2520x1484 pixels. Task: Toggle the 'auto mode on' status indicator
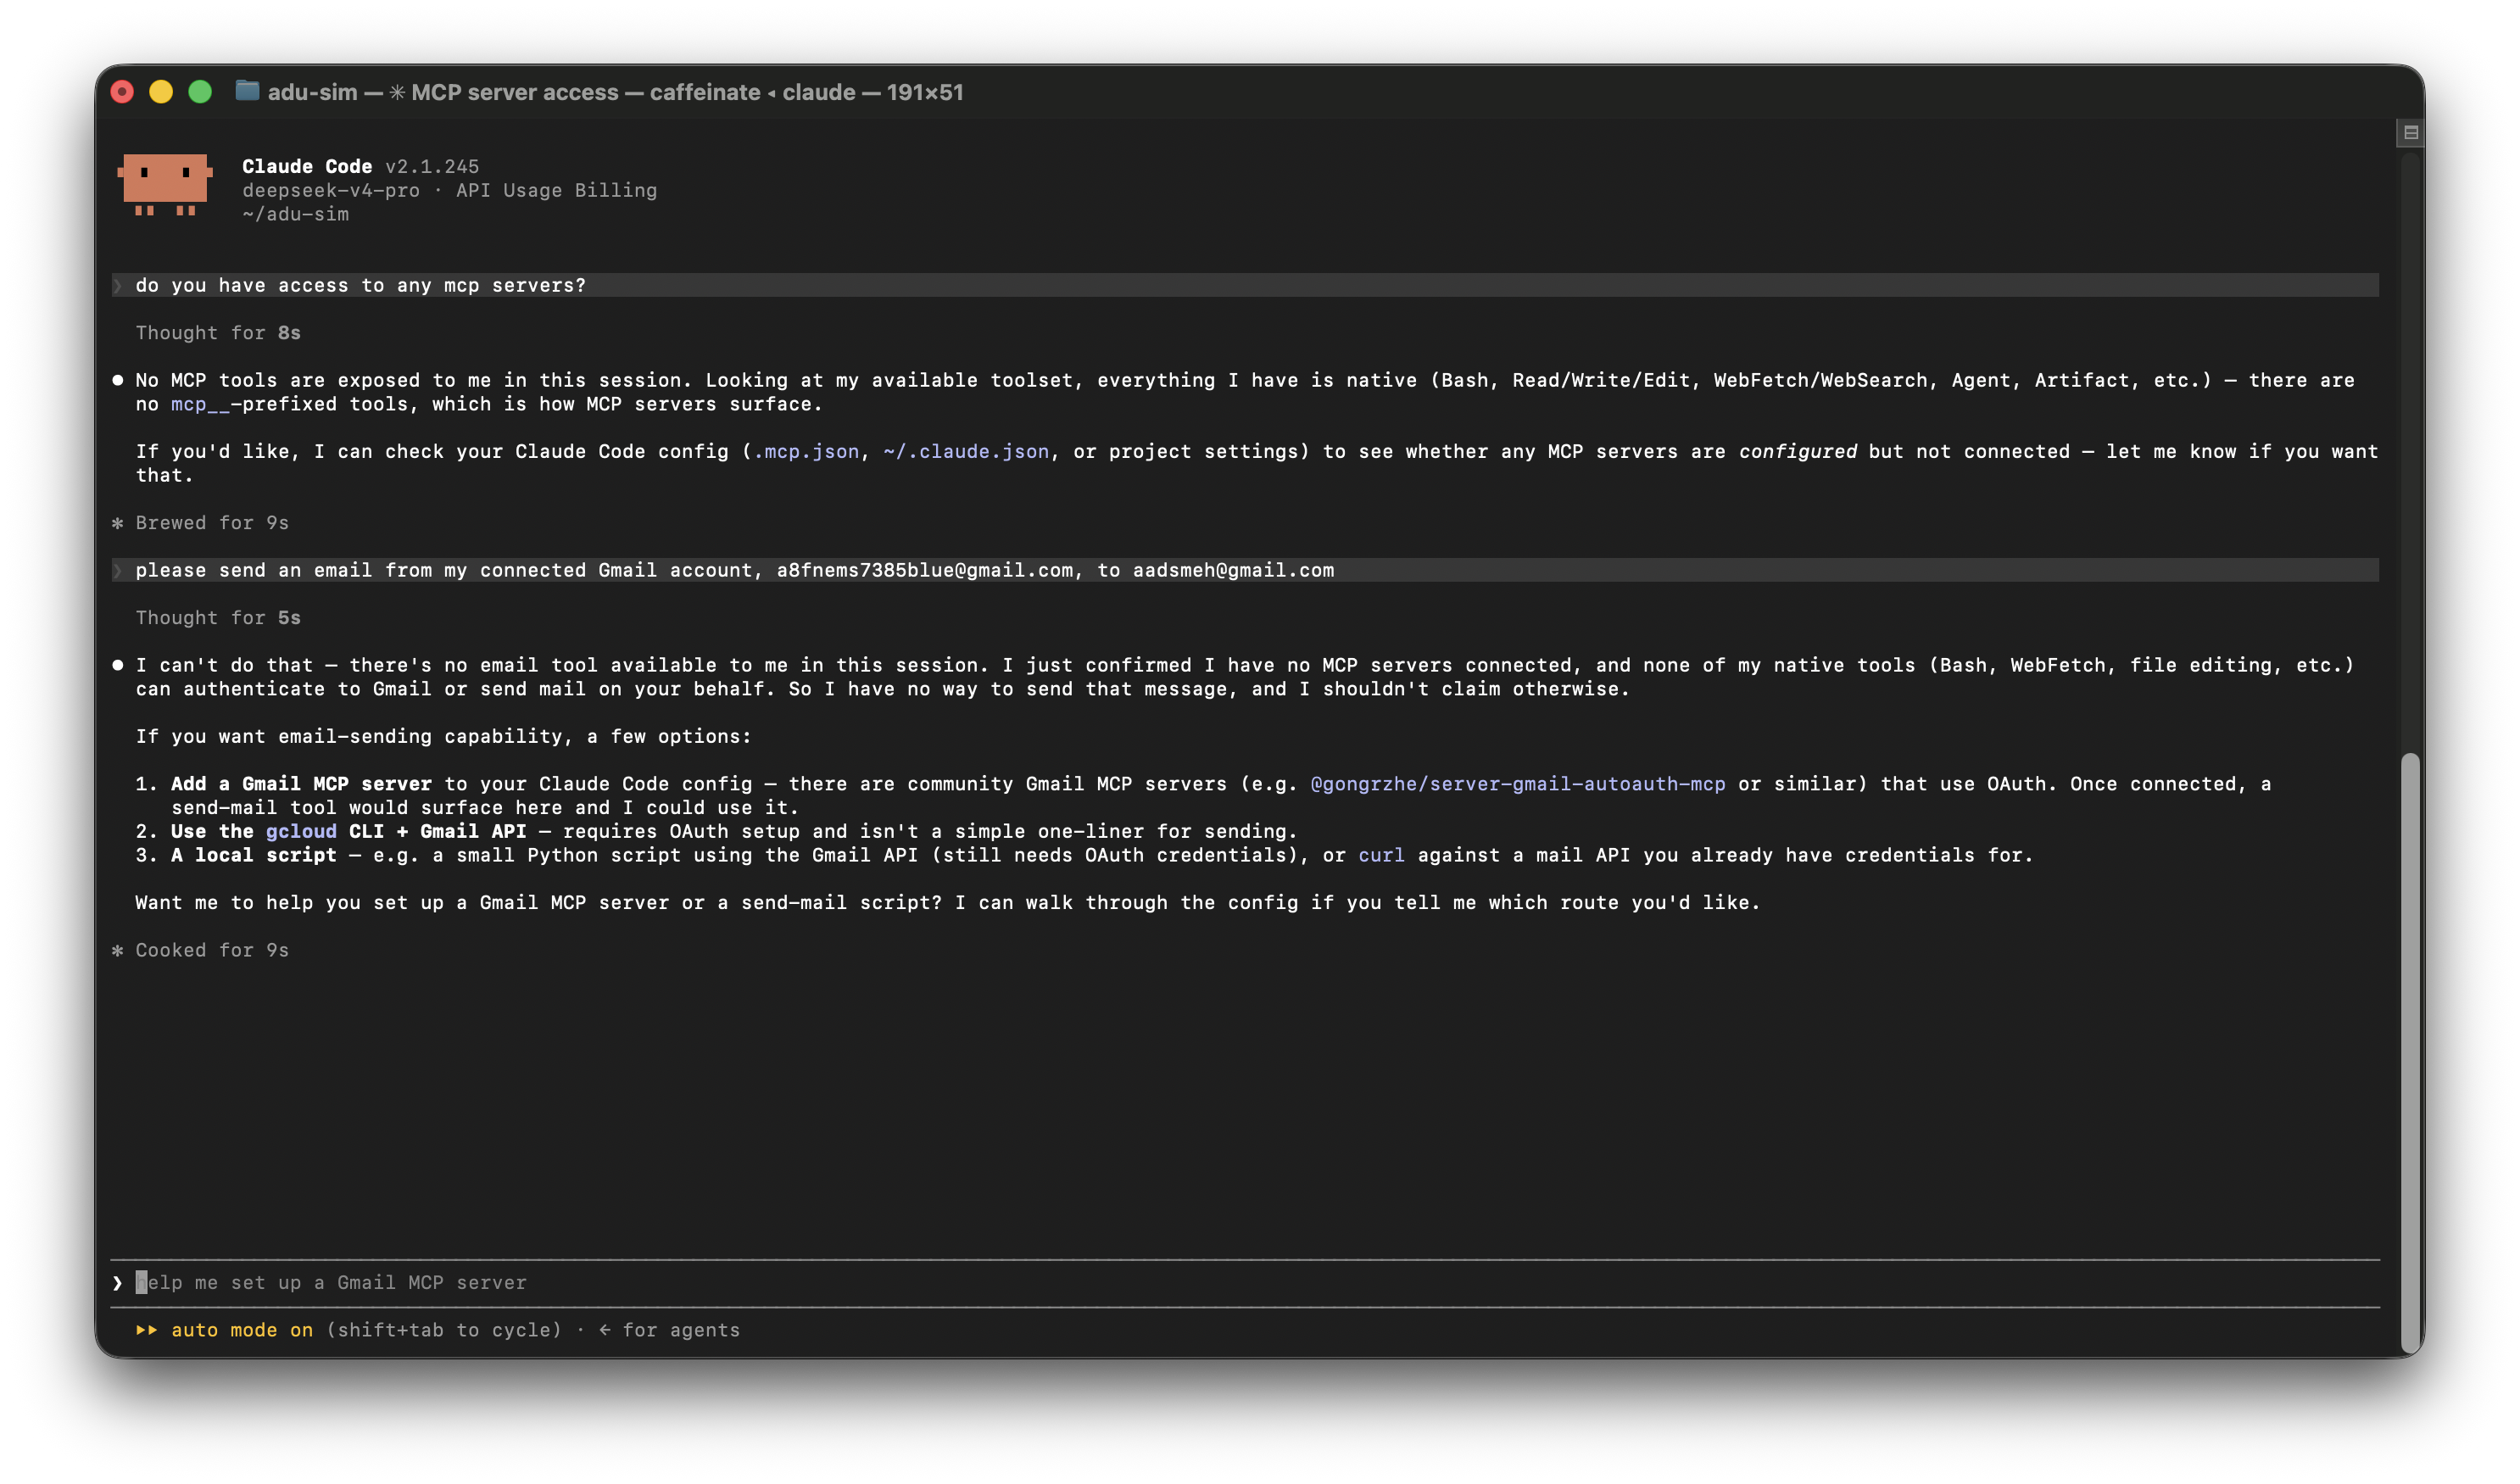coord(242,1330)
